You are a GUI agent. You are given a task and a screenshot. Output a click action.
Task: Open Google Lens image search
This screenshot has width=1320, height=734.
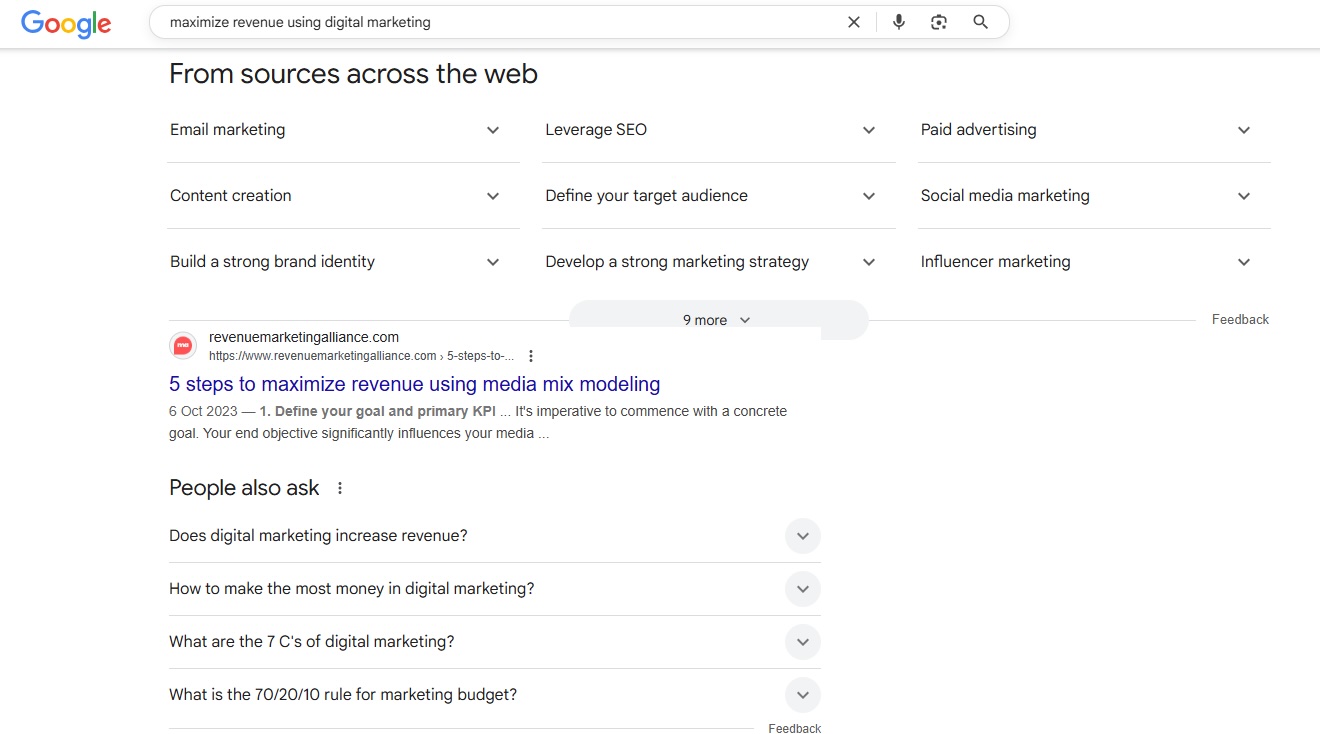[x=938, y=22]
